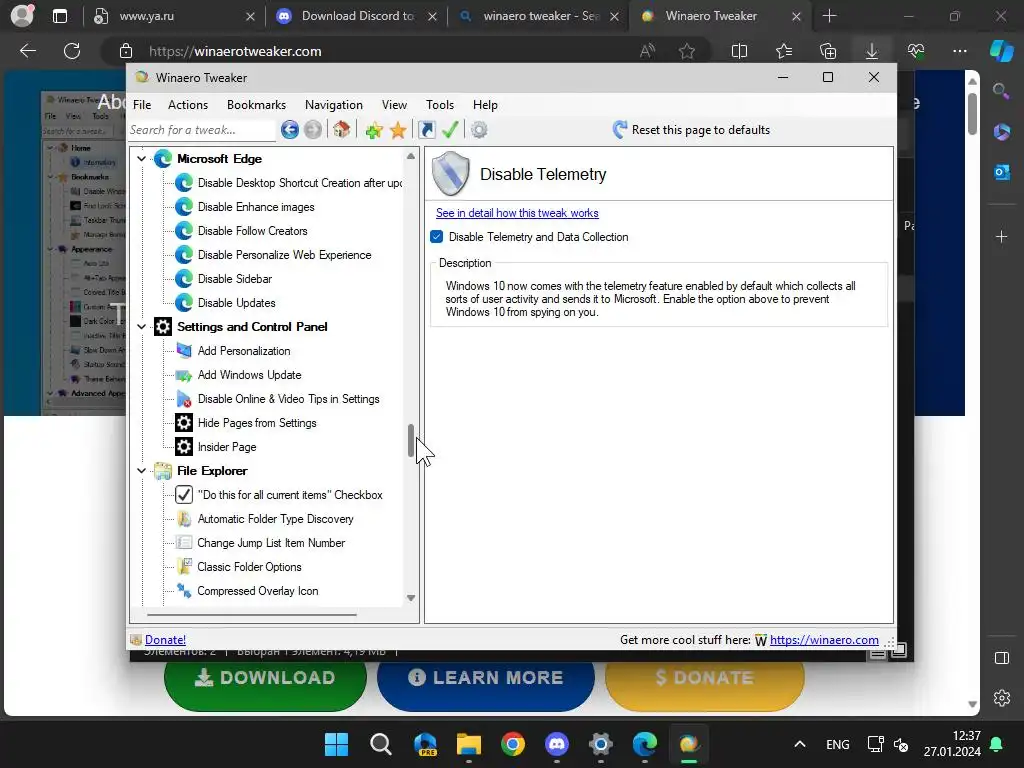Collapse the Microsoft Edge tree category
Screen dimensions: 1024x768
pos(142,159)
